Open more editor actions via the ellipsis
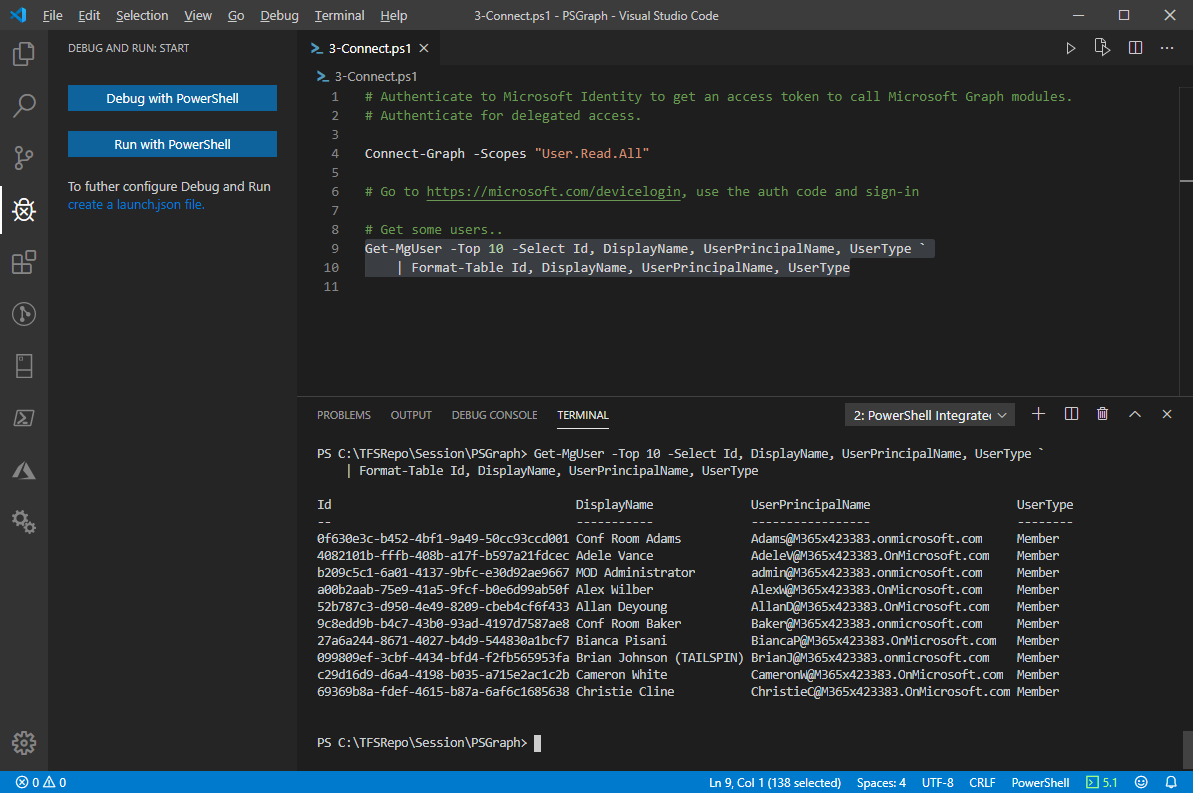The image size is (1193, 793). (x=1167, y=47)
